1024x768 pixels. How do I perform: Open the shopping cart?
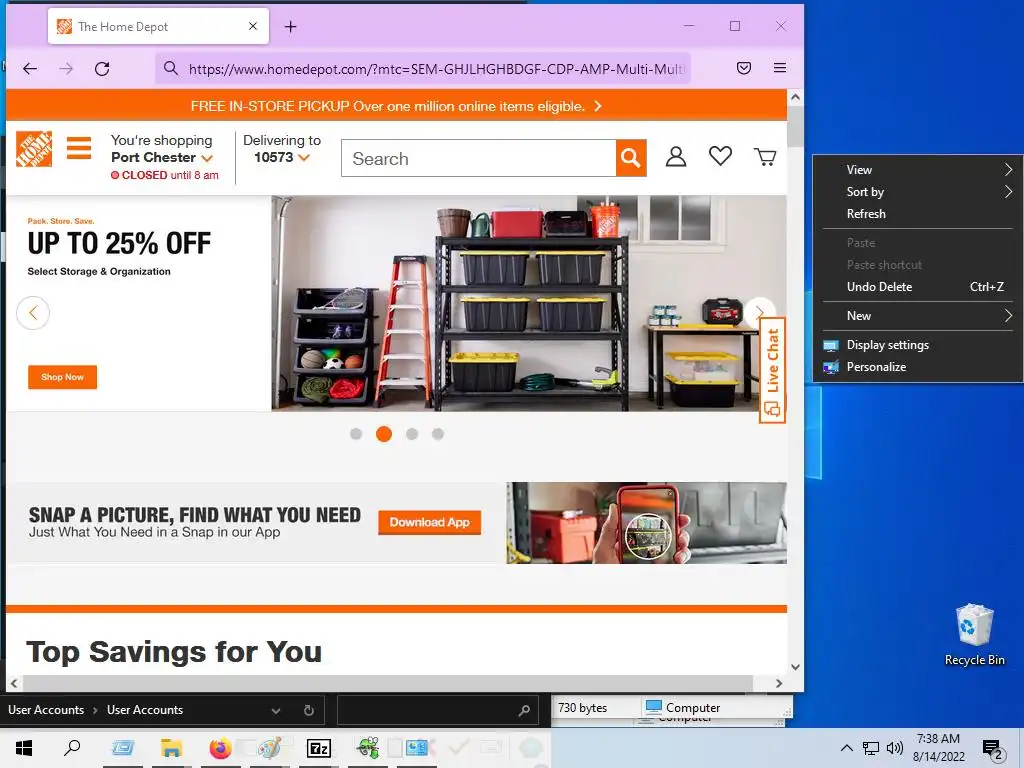[765, 157]
